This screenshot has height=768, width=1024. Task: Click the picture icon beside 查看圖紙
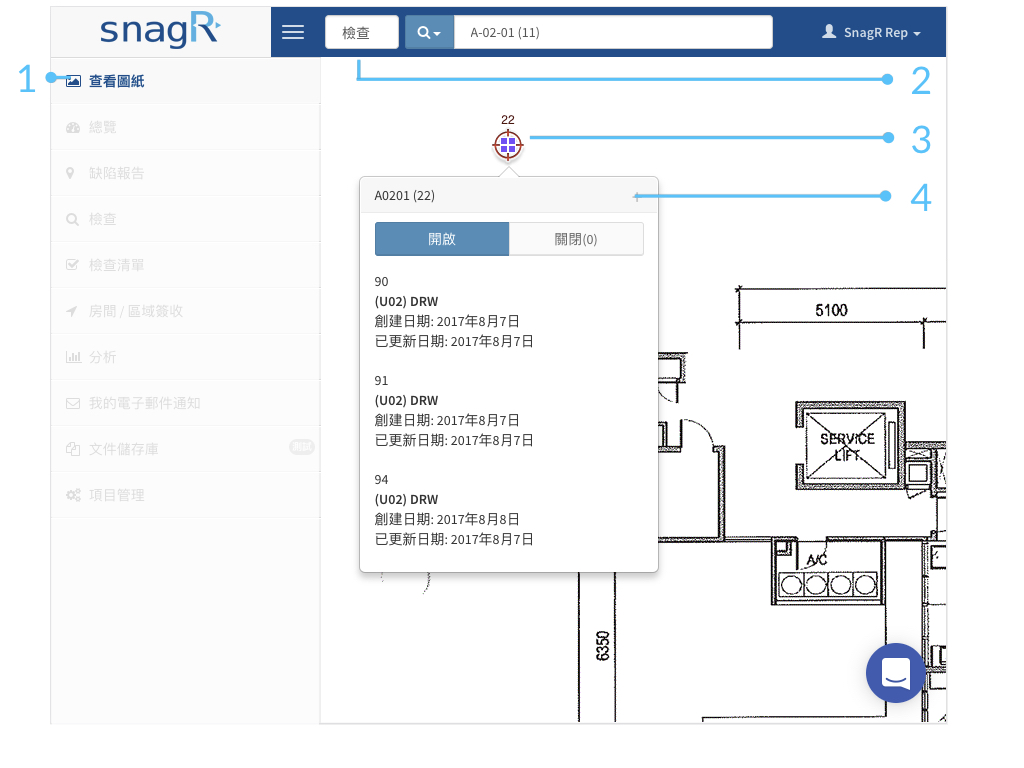pos(73,81)
